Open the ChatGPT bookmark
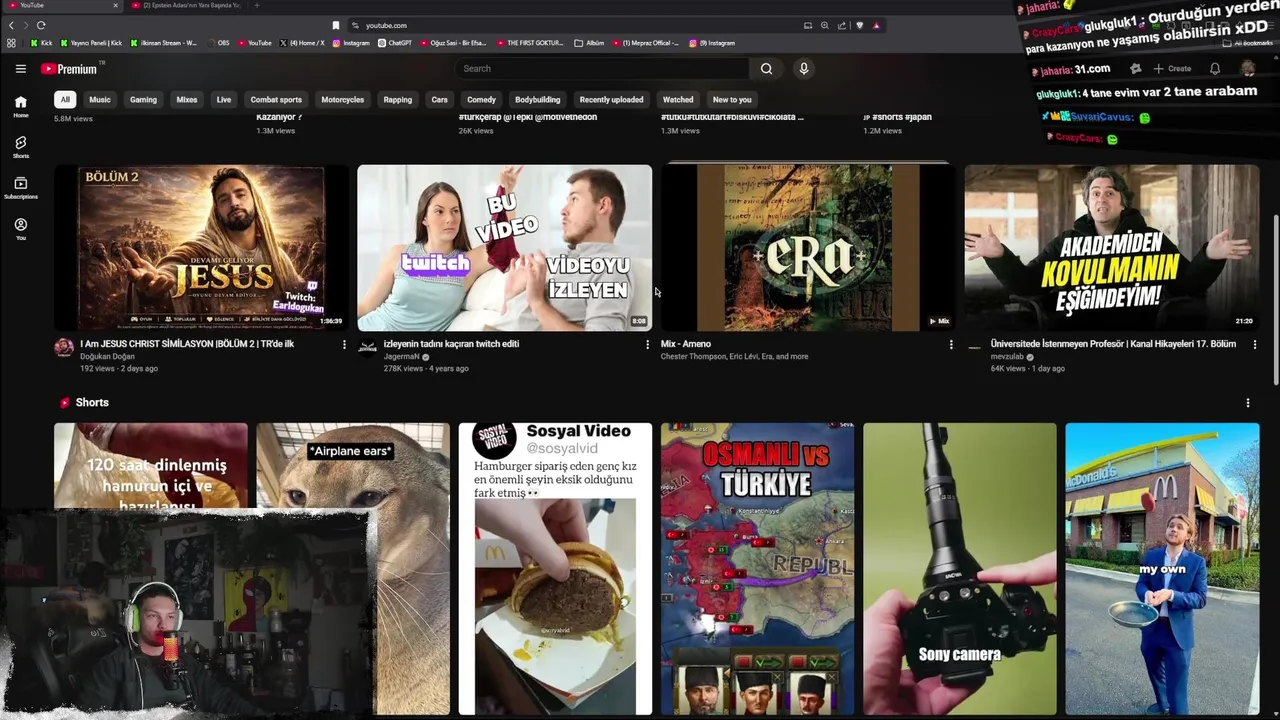Image resolution: width=1280 pixels, height=720 pixels. click(x=394, y=43)
